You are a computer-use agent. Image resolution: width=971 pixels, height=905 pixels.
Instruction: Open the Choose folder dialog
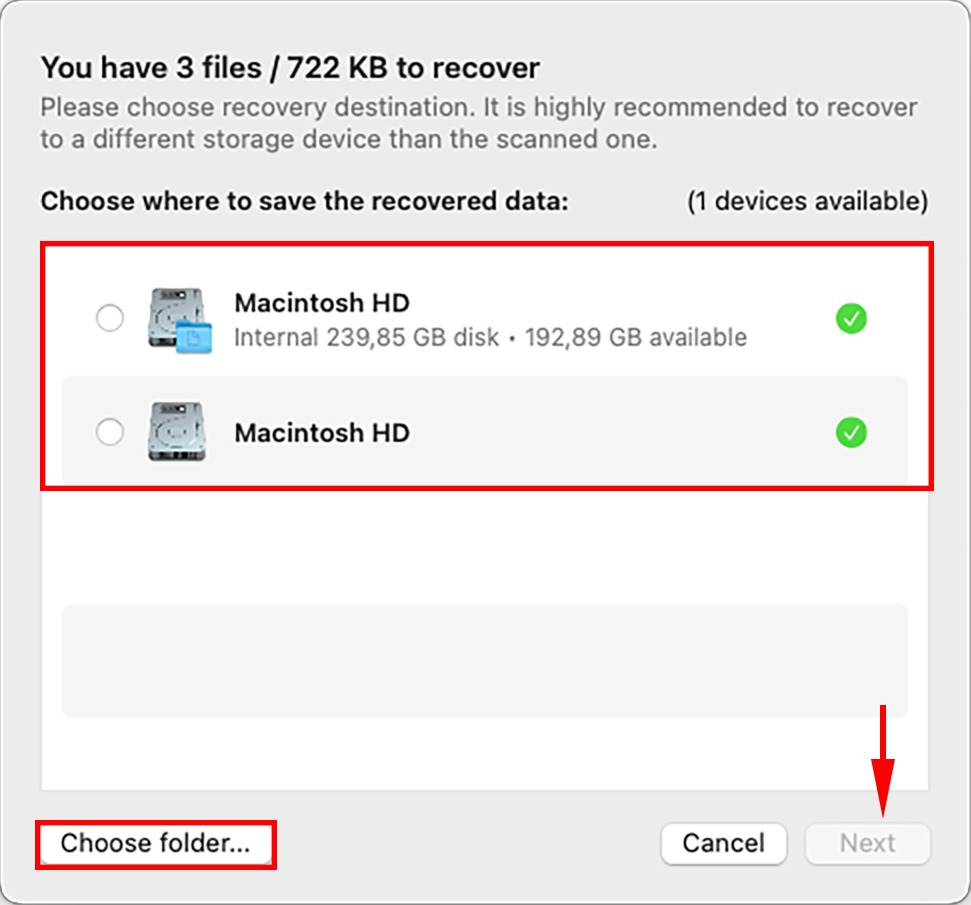(155, 843)
